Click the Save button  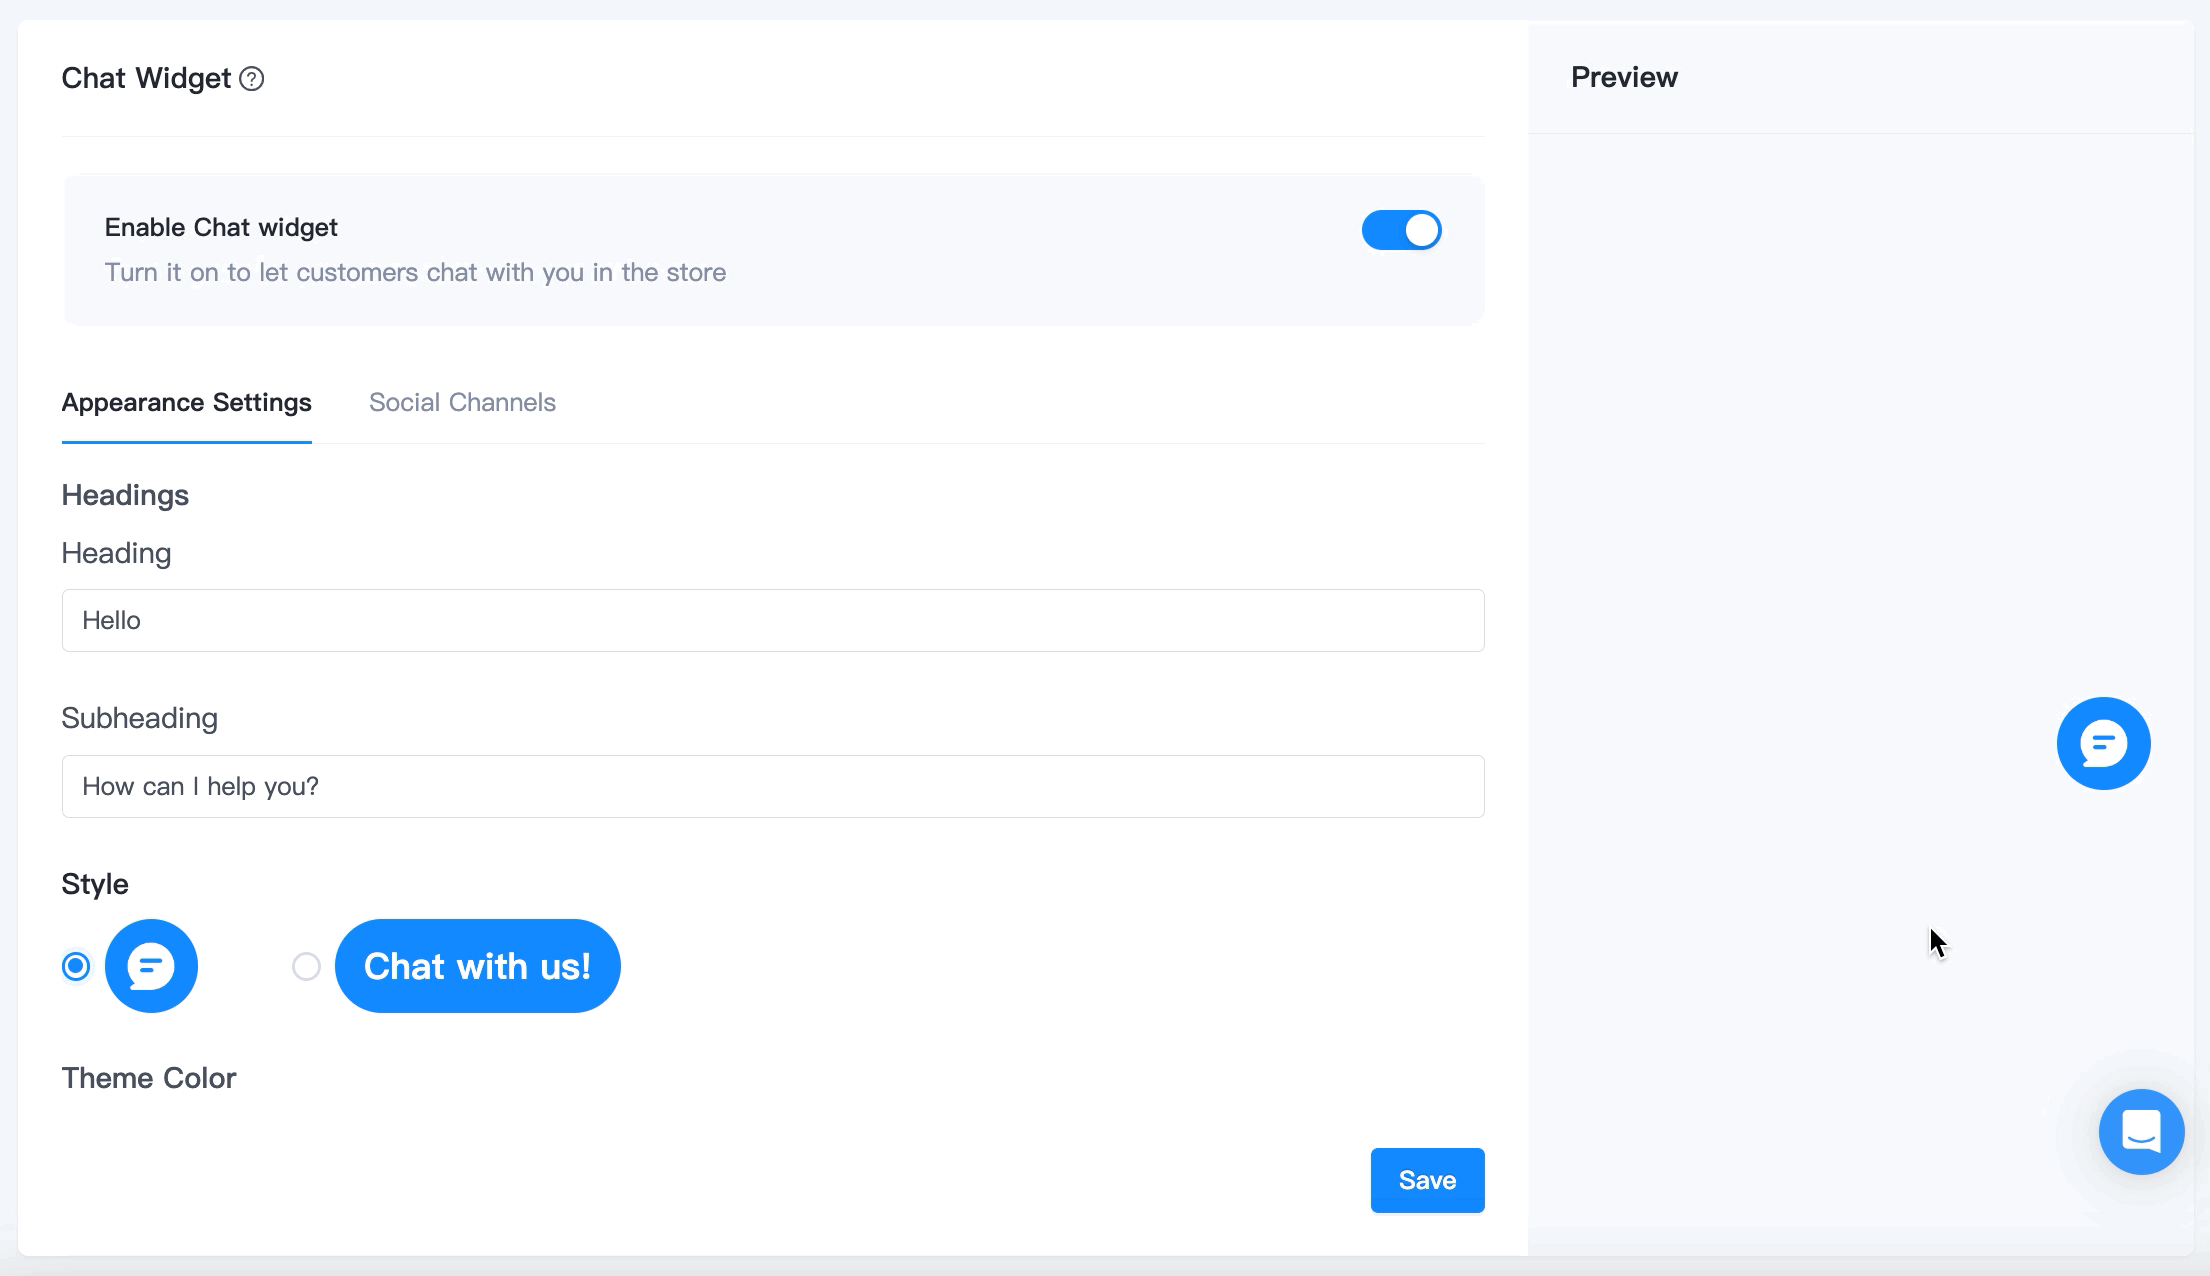(1427, 1180)
